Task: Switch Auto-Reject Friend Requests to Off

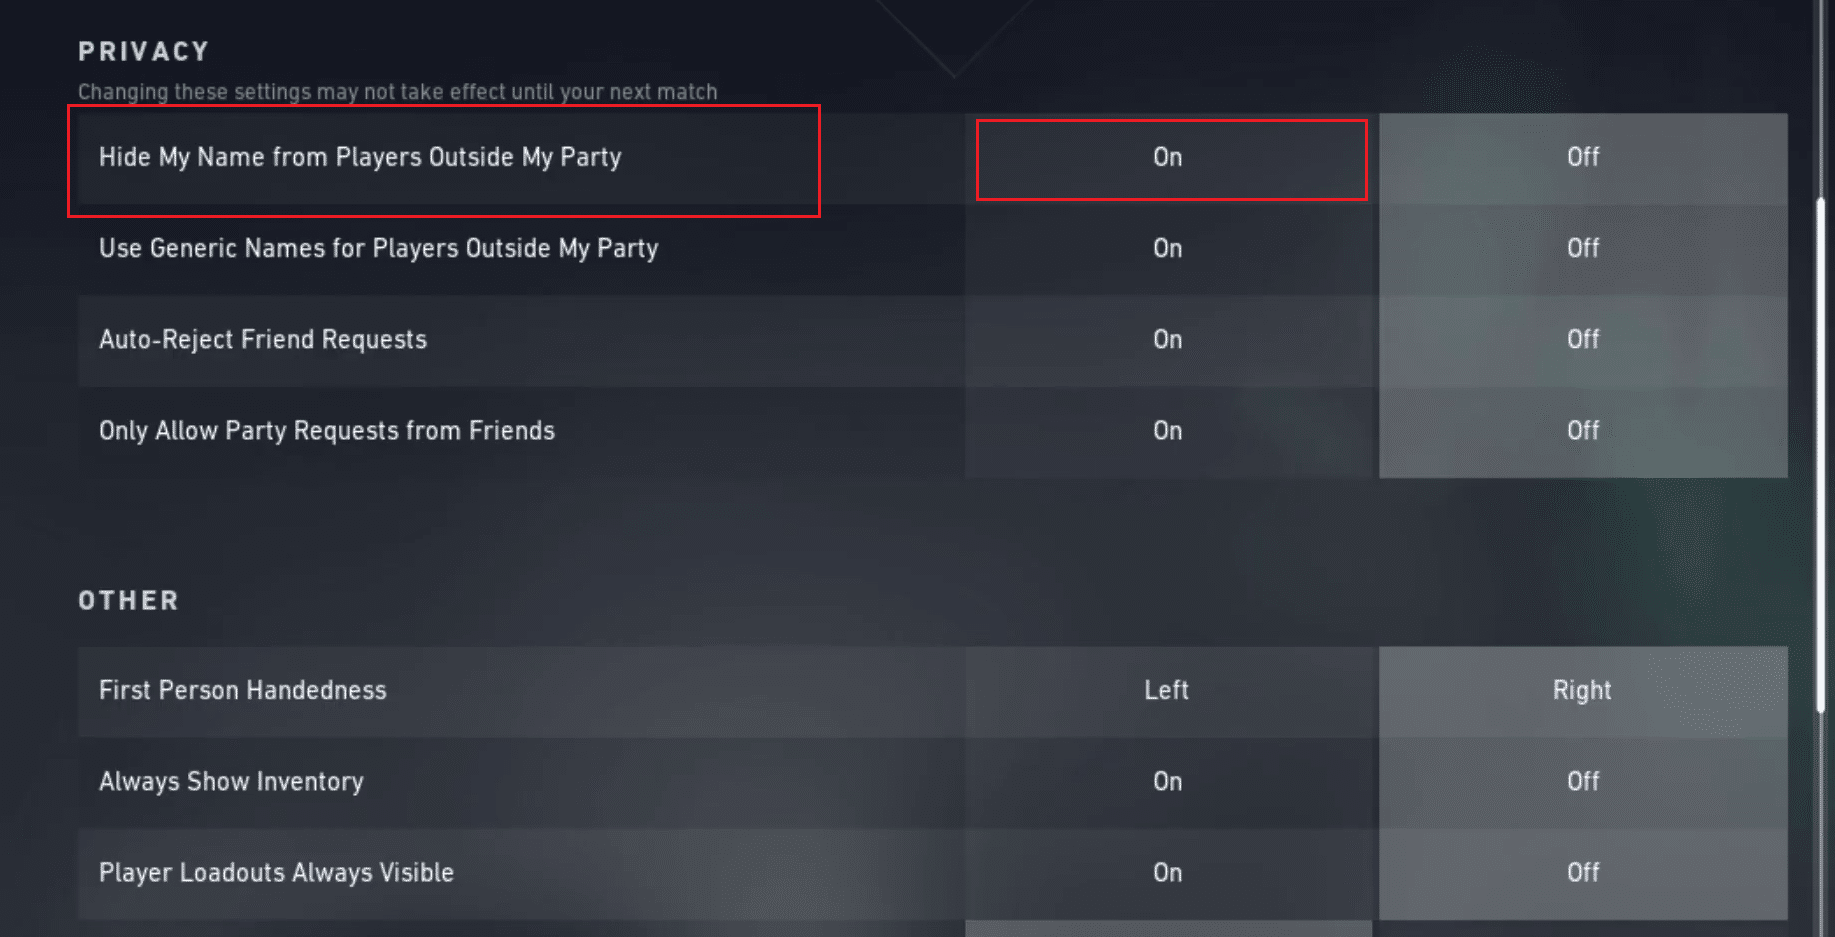Action: (x=1582, y=340)
